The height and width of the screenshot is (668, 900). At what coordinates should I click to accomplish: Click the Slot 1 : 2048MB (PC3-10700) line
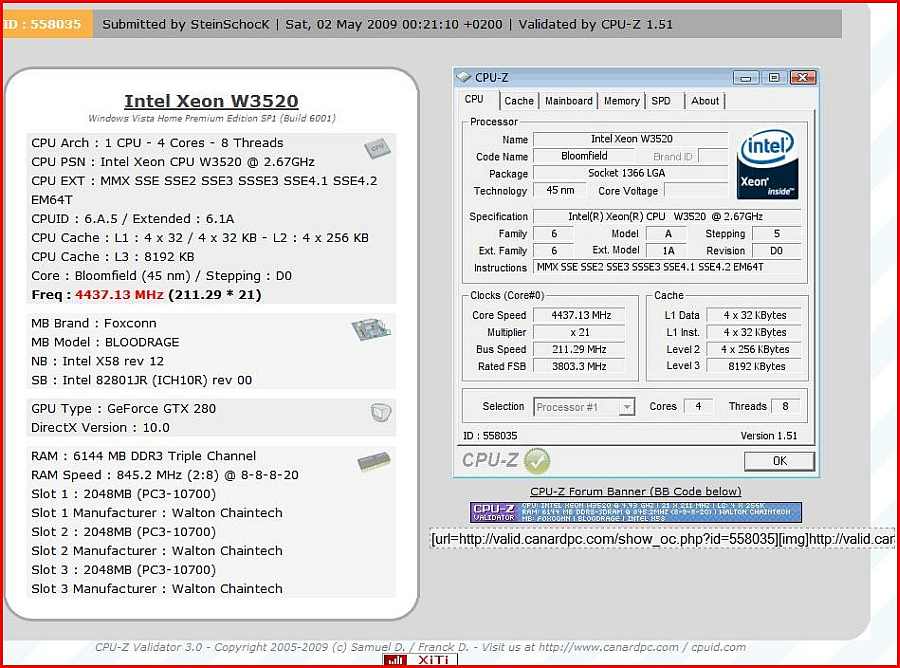click(123, 494)
